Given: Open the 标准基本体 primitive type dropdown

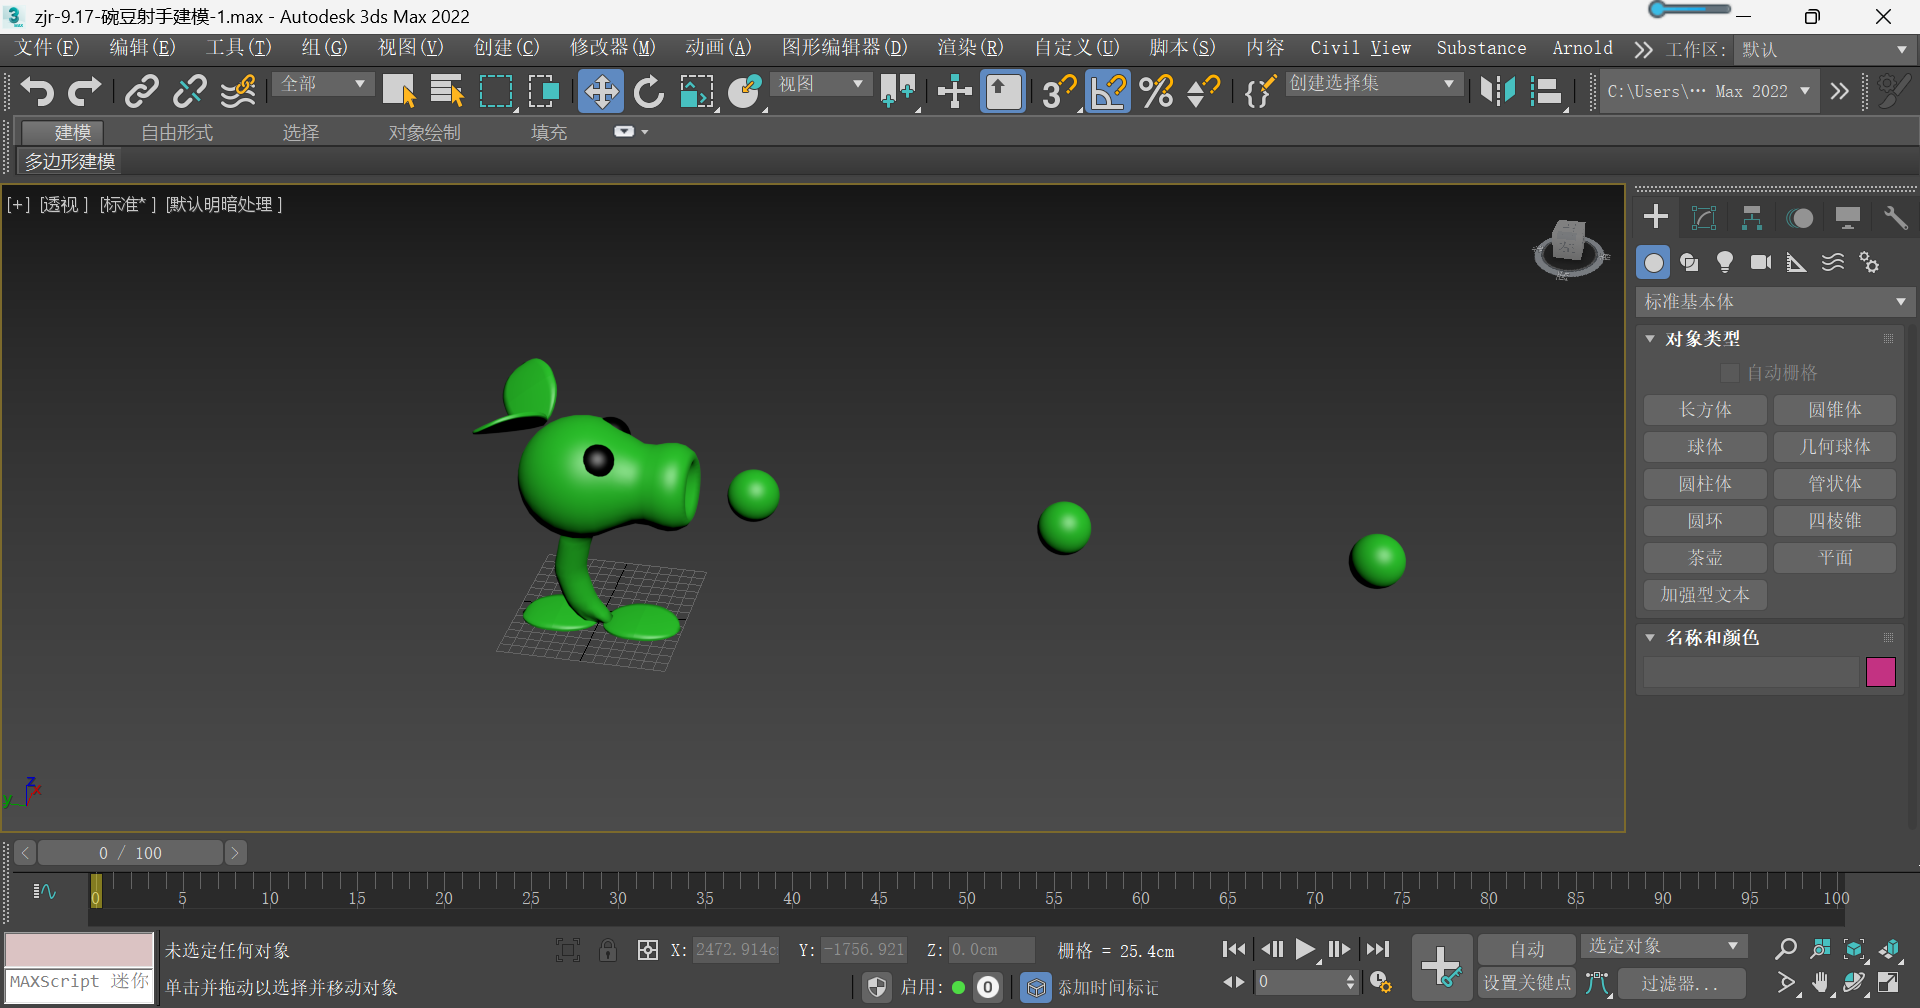Looking at the screenshot, I should click(1775, 302).
